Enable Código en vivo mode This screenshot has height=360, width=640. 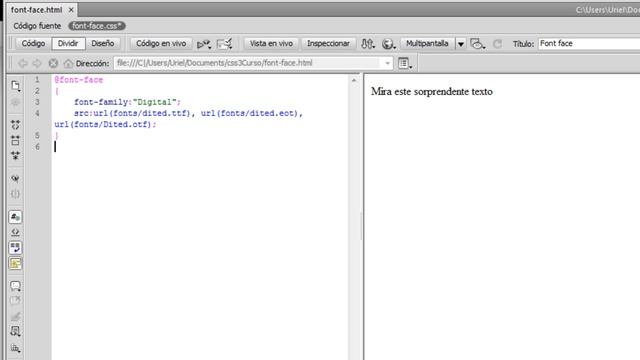[x=161, y=43]
